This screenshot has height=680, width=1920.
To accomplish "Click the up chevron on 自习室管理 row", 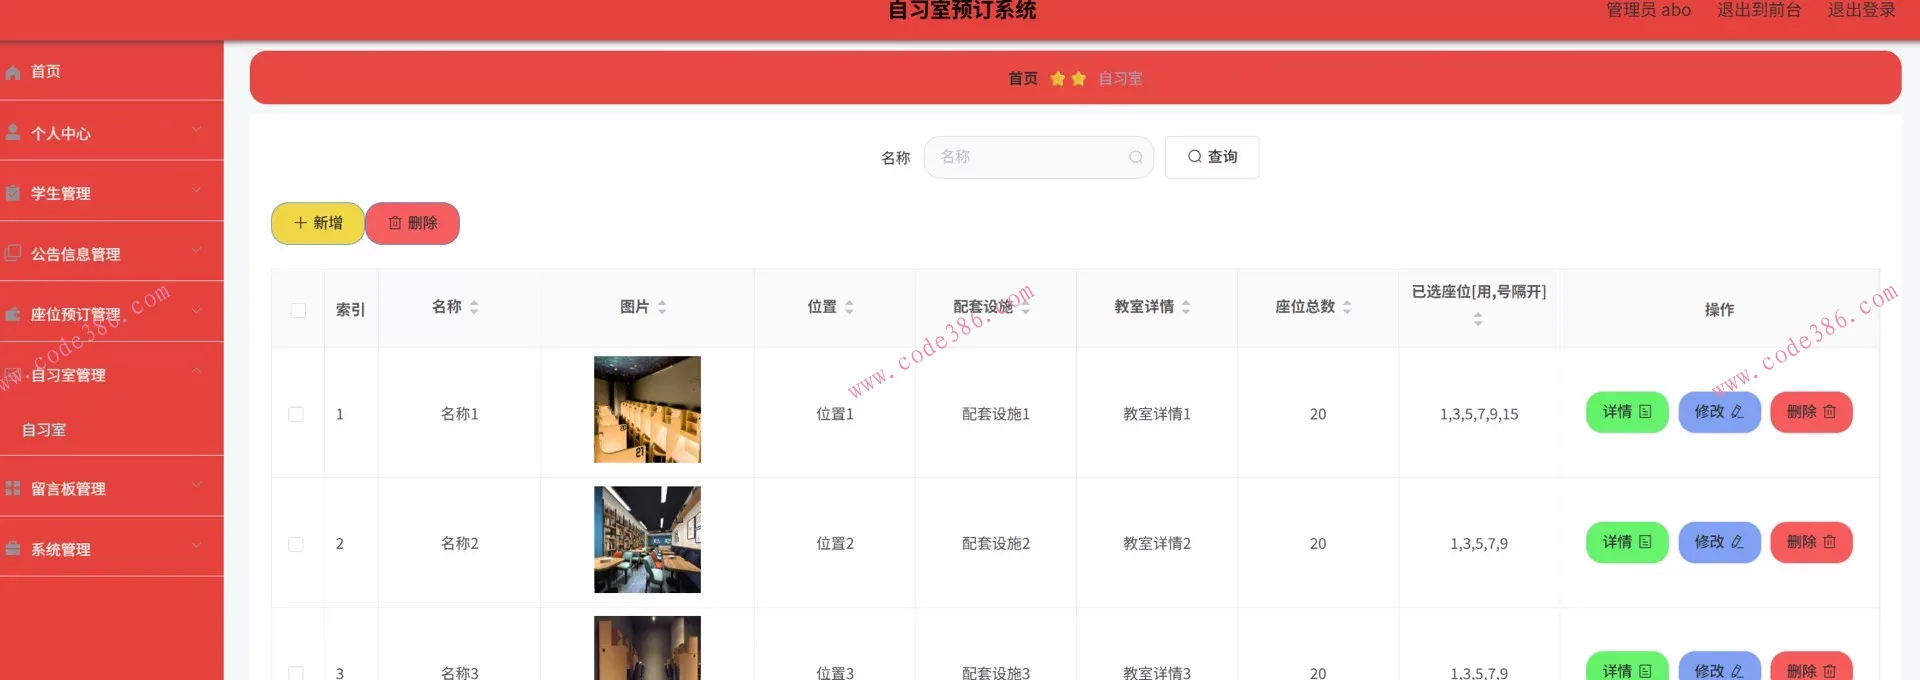I will click(196, 370).
